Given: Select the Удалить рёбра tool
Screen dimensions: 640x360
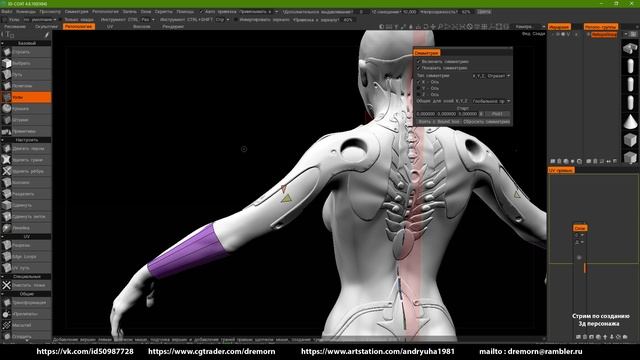Looking at the screenshot, I should click(x=26, y=171).
